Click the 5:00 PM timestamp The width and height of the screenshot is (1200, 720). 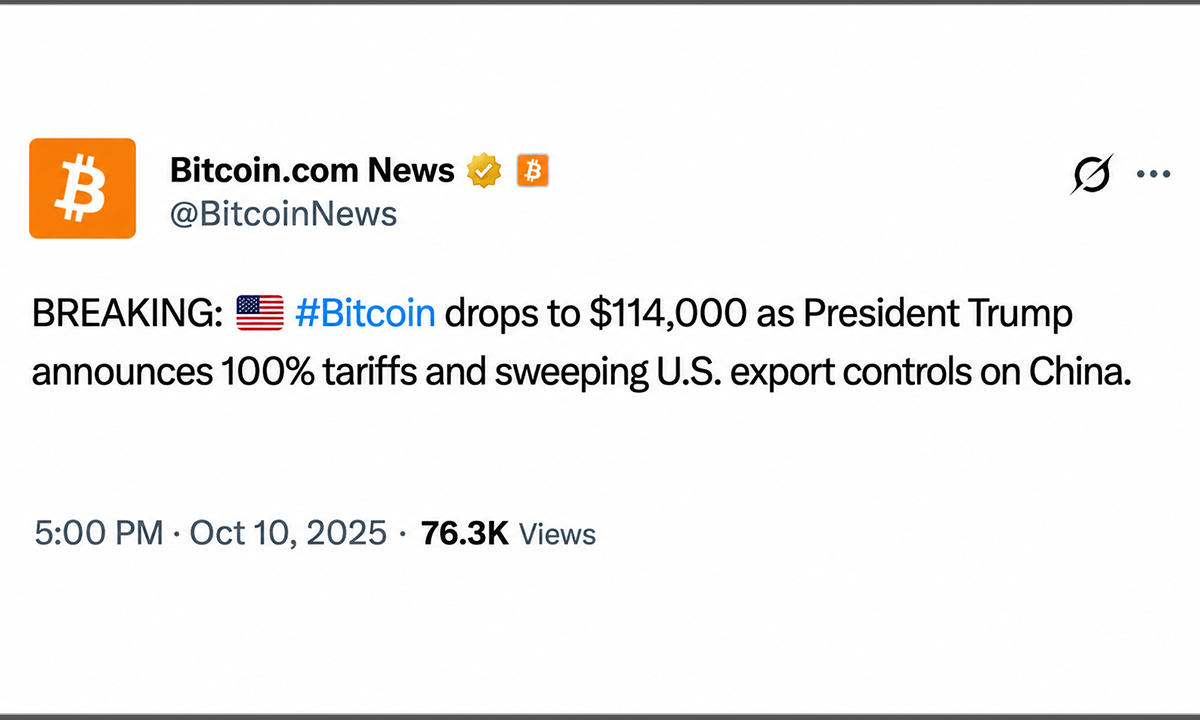click(98, 533)
